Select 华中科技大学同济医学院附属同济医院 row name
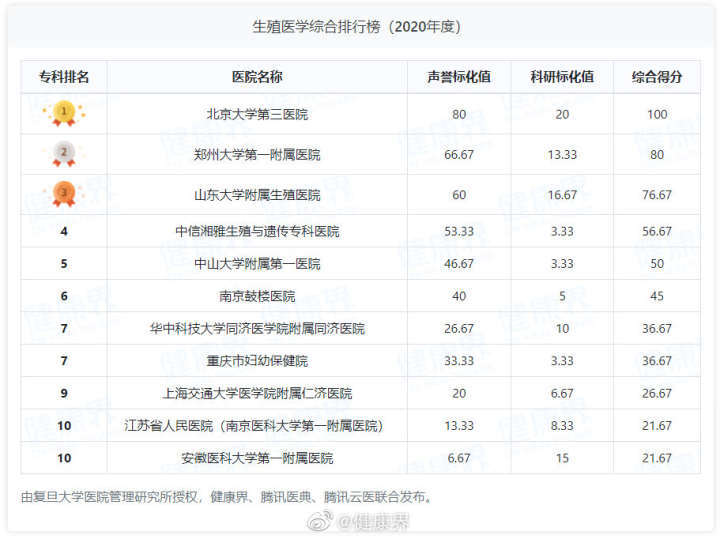Image resolution: width=720 pixels, height=539 pixels. click(257, 328)
